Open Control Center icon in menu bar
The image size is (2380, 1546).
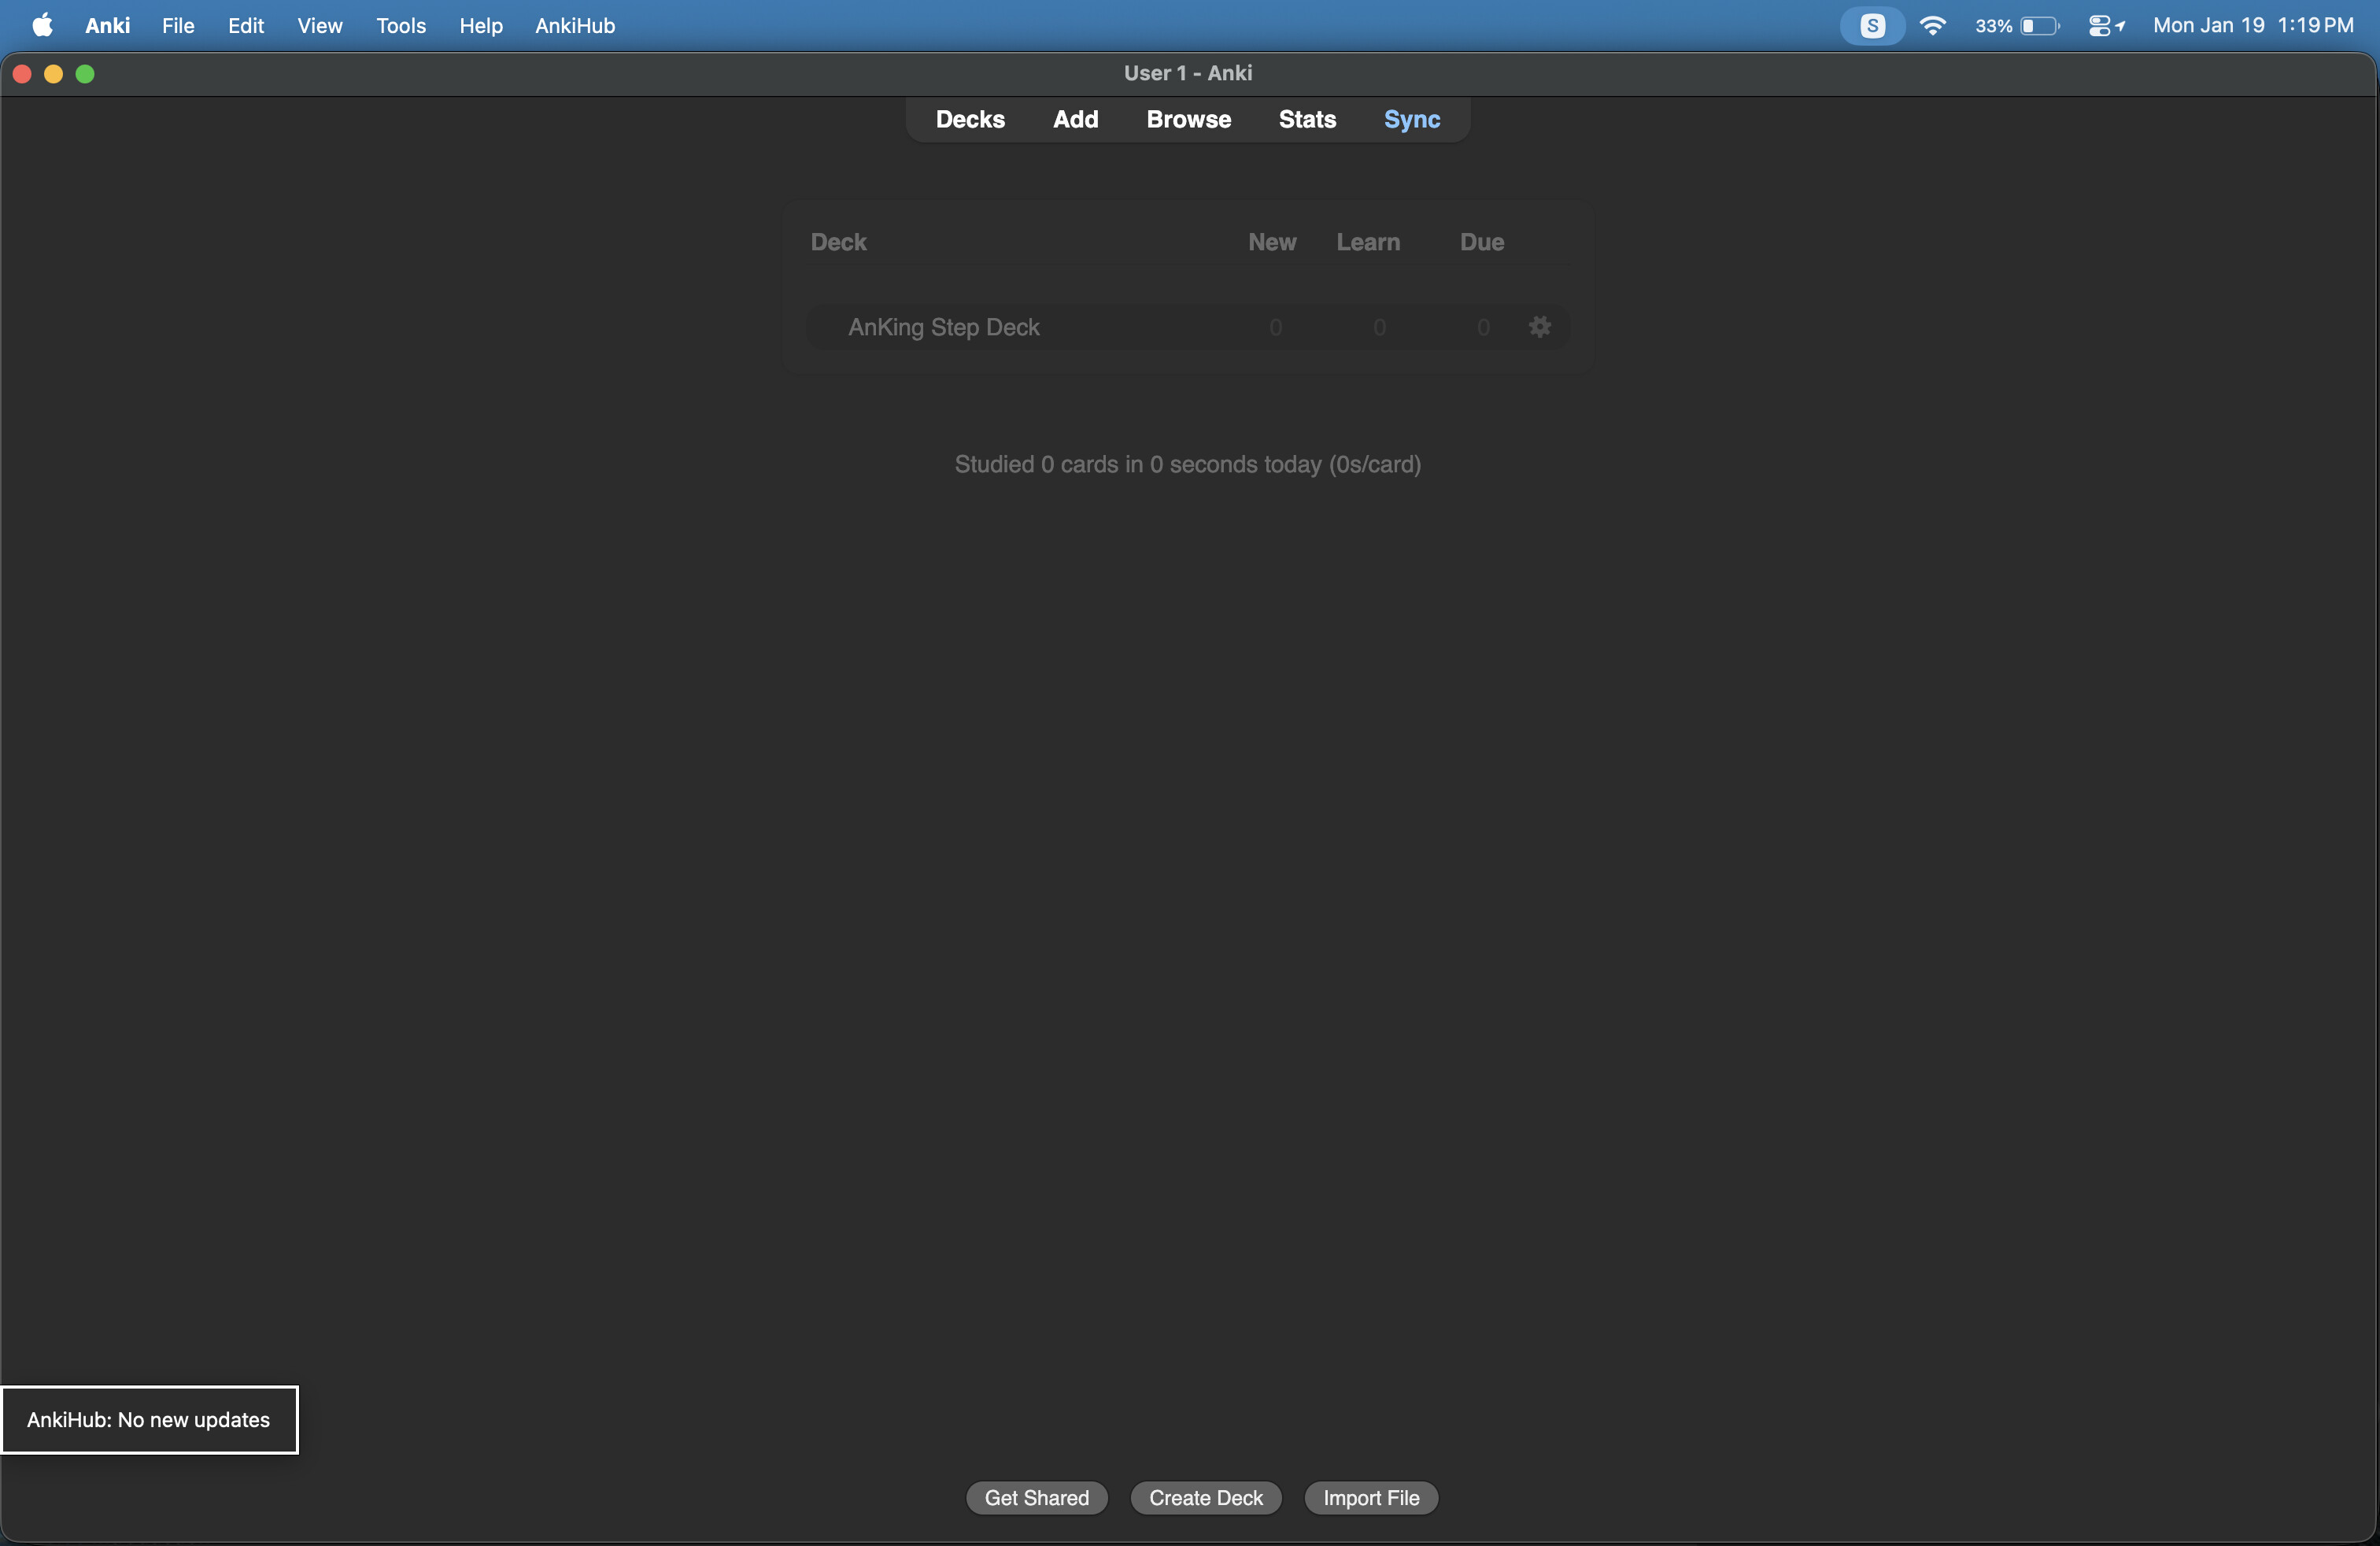click(2099, 25)
